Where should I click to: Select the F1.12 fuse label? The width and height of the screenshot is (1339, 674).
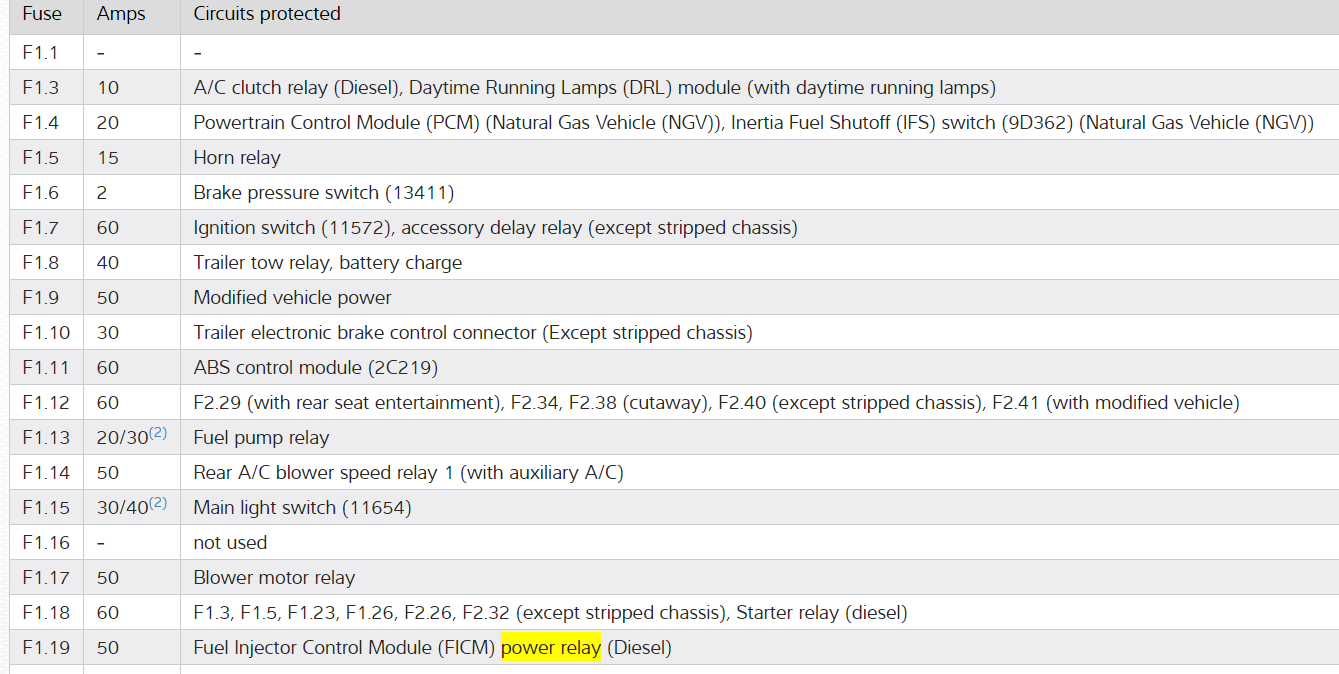click(46, 403)
